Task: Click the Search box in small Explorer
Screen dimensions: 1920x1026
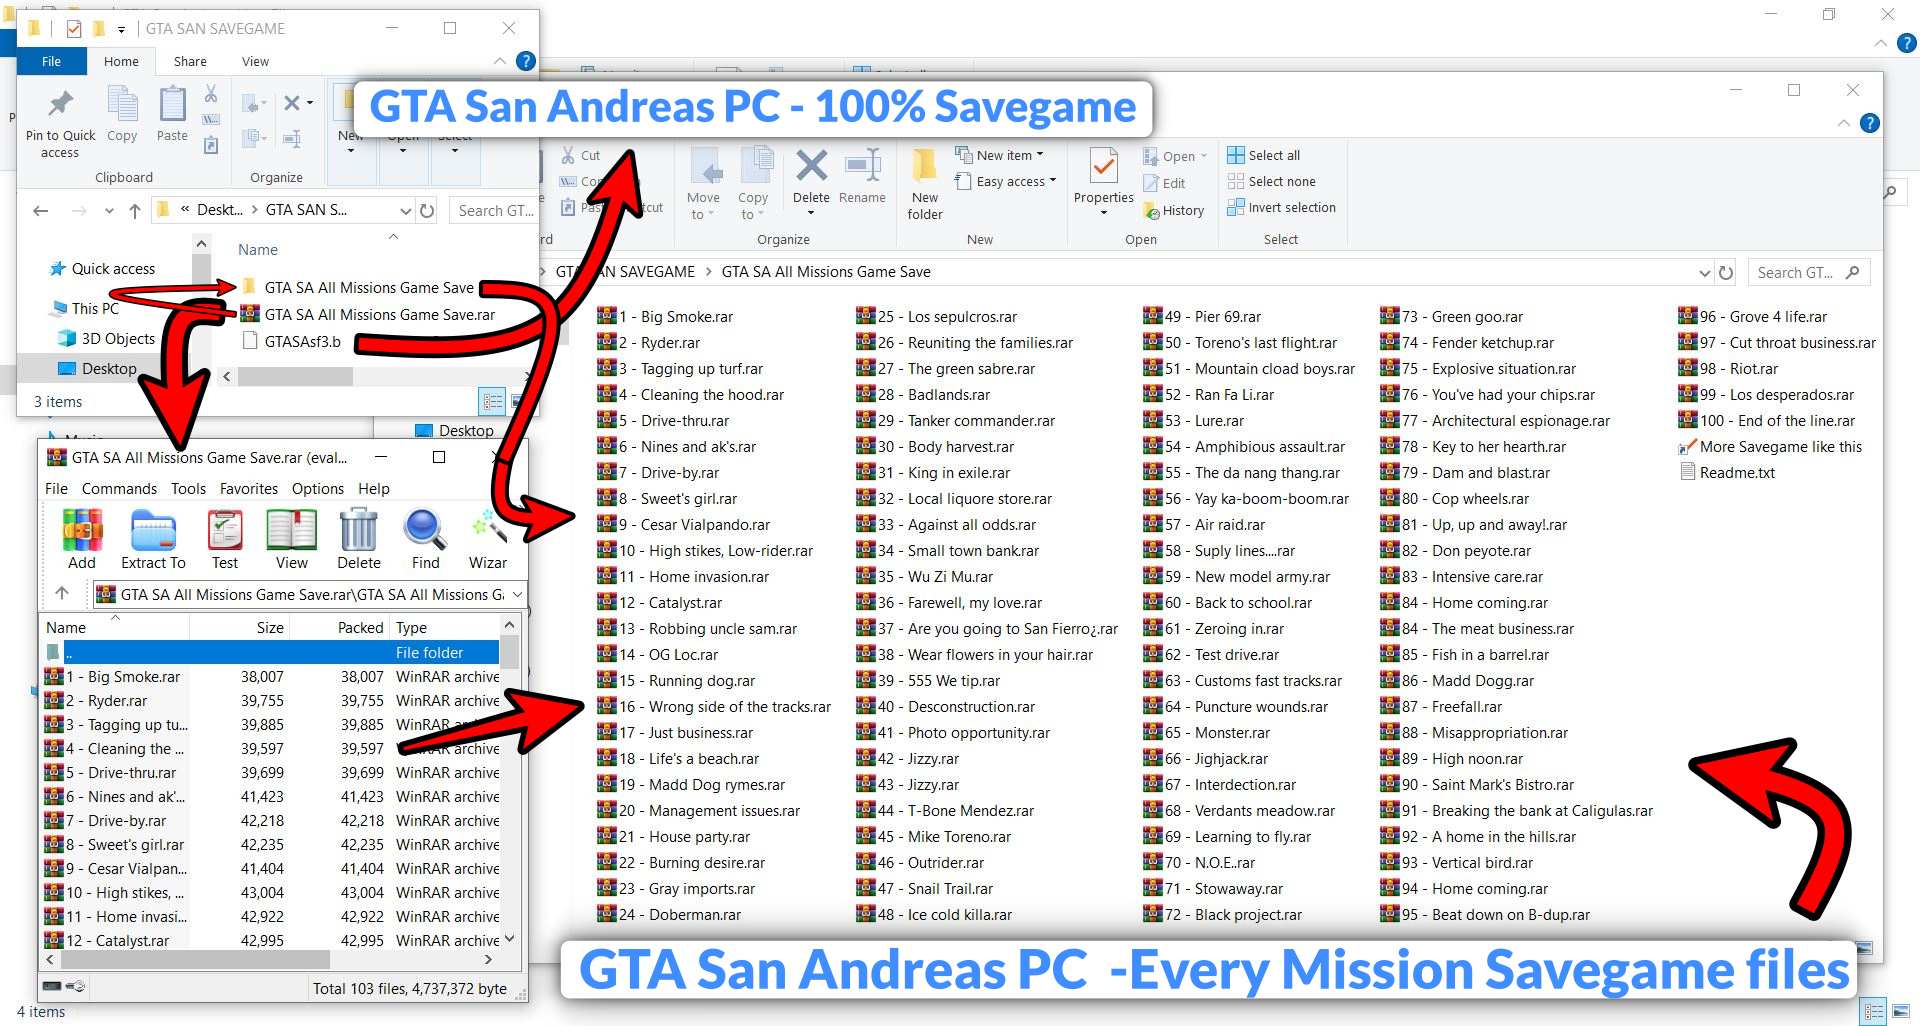Action: 494,210
